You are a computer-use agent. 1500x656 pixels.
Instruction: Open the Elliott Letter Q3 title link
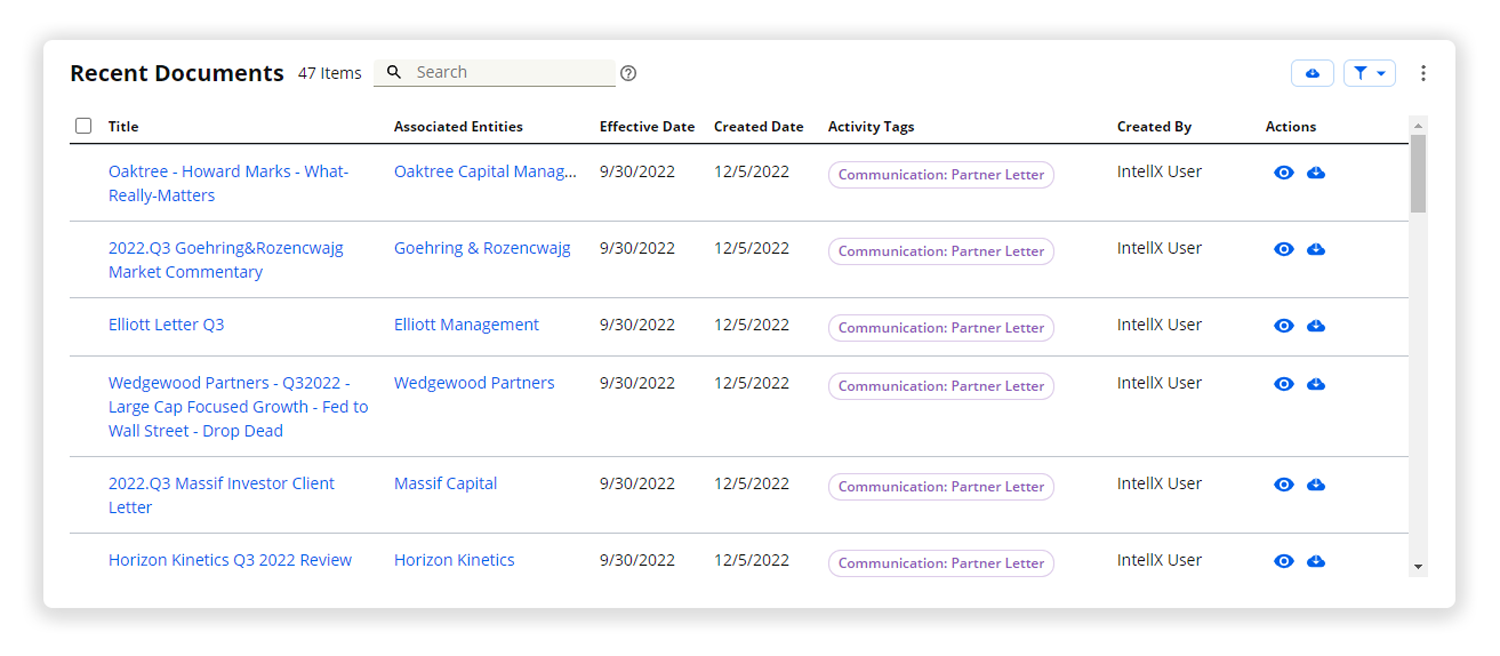(166, 325)
